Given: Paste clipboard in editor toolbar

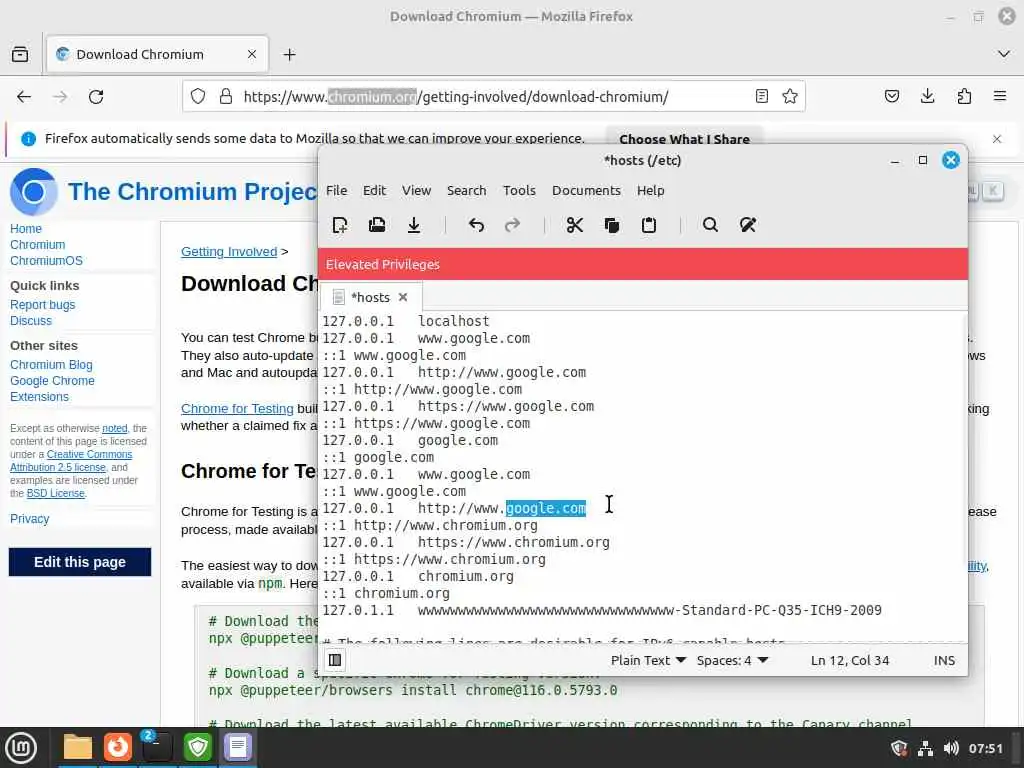Looking at the screenshot, I should click(648, 225).
